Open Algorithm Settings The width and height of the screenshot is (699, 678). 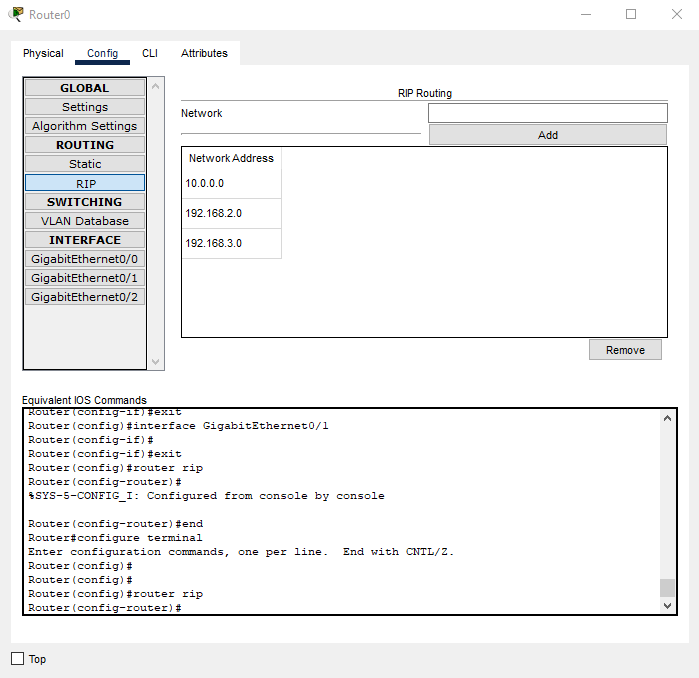point(85,126)
